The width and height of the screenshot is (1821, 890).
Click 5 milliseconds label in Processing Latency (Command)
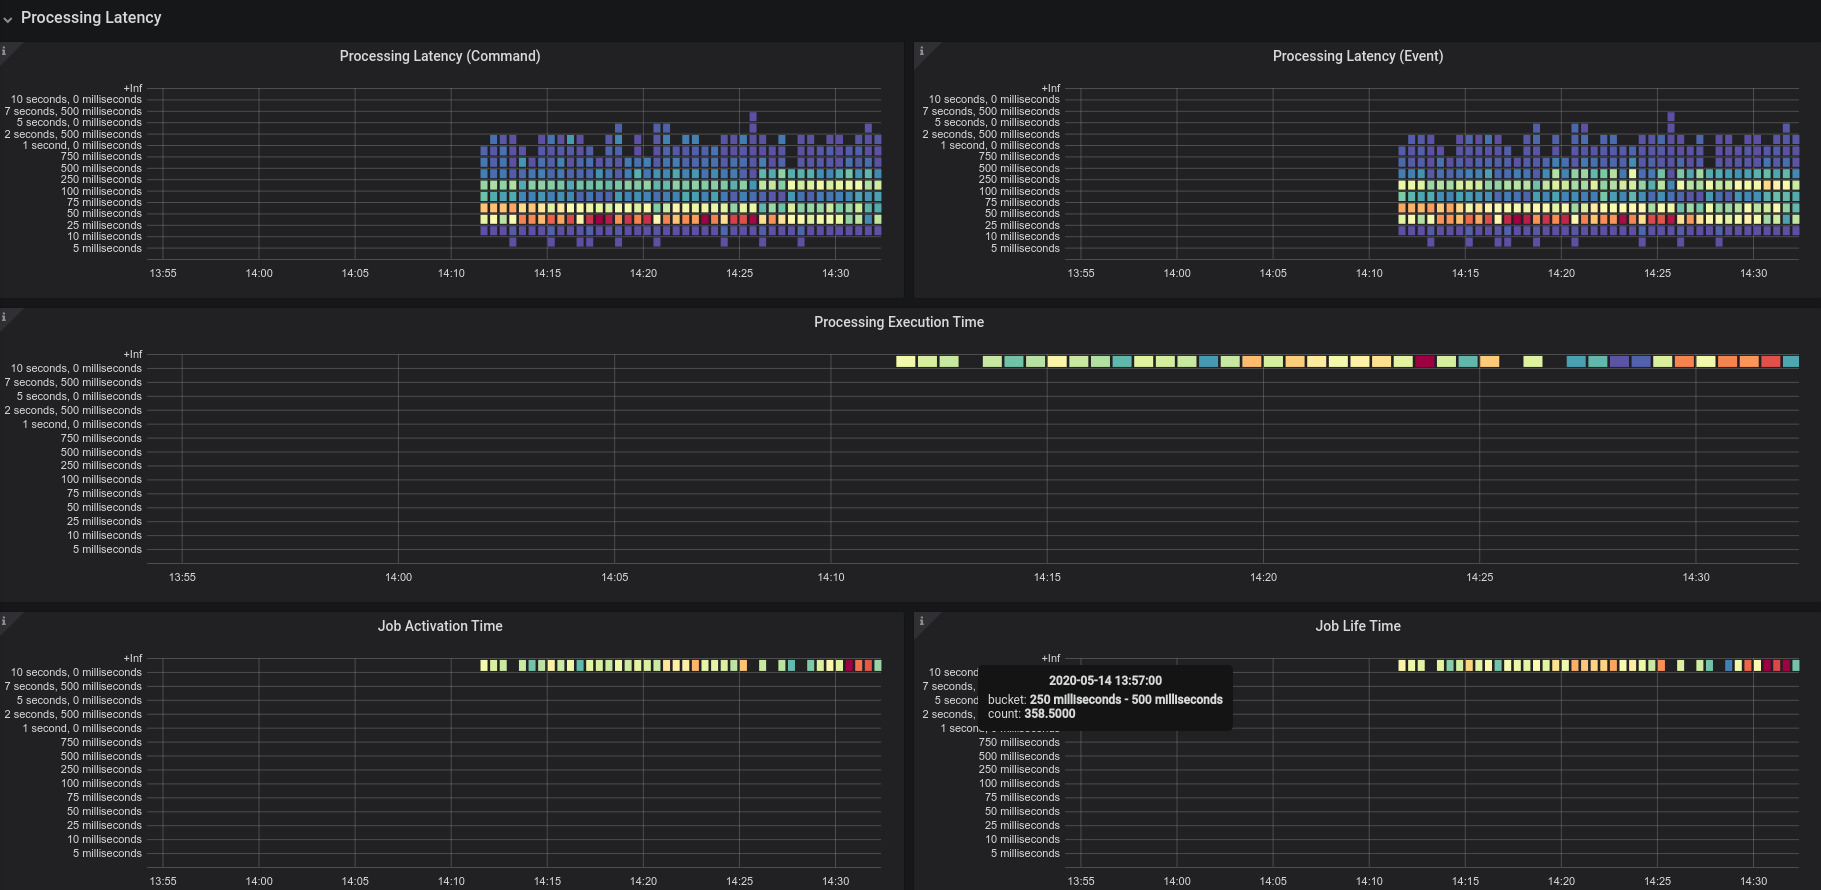pyautogui.click(x=107, y=248)
